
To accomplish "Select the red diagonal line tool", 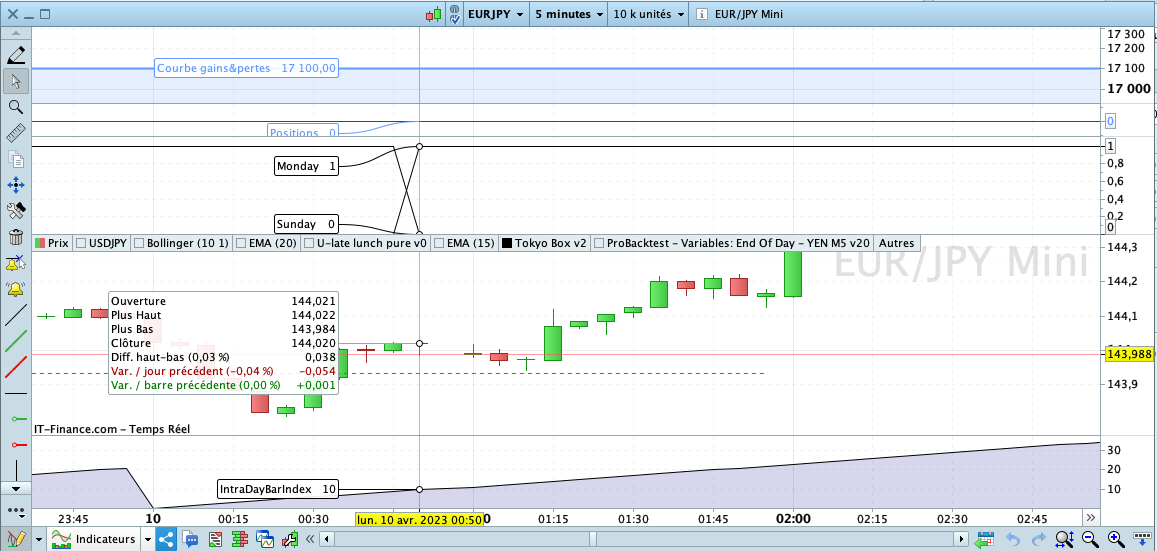I will click(x=15, y=367).
